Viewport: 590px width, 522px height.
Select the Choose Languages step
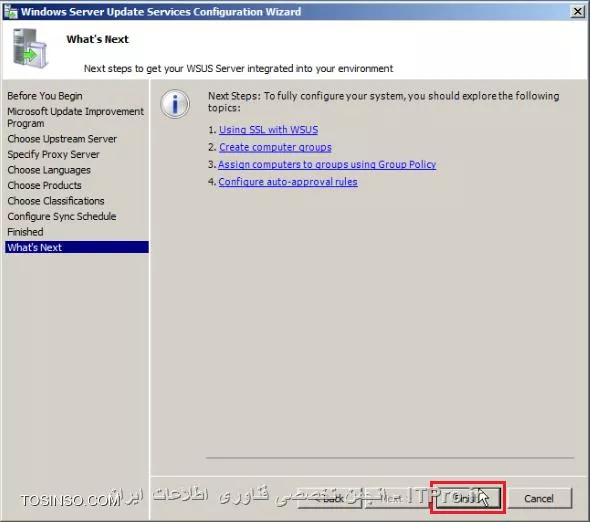[49, 170]
